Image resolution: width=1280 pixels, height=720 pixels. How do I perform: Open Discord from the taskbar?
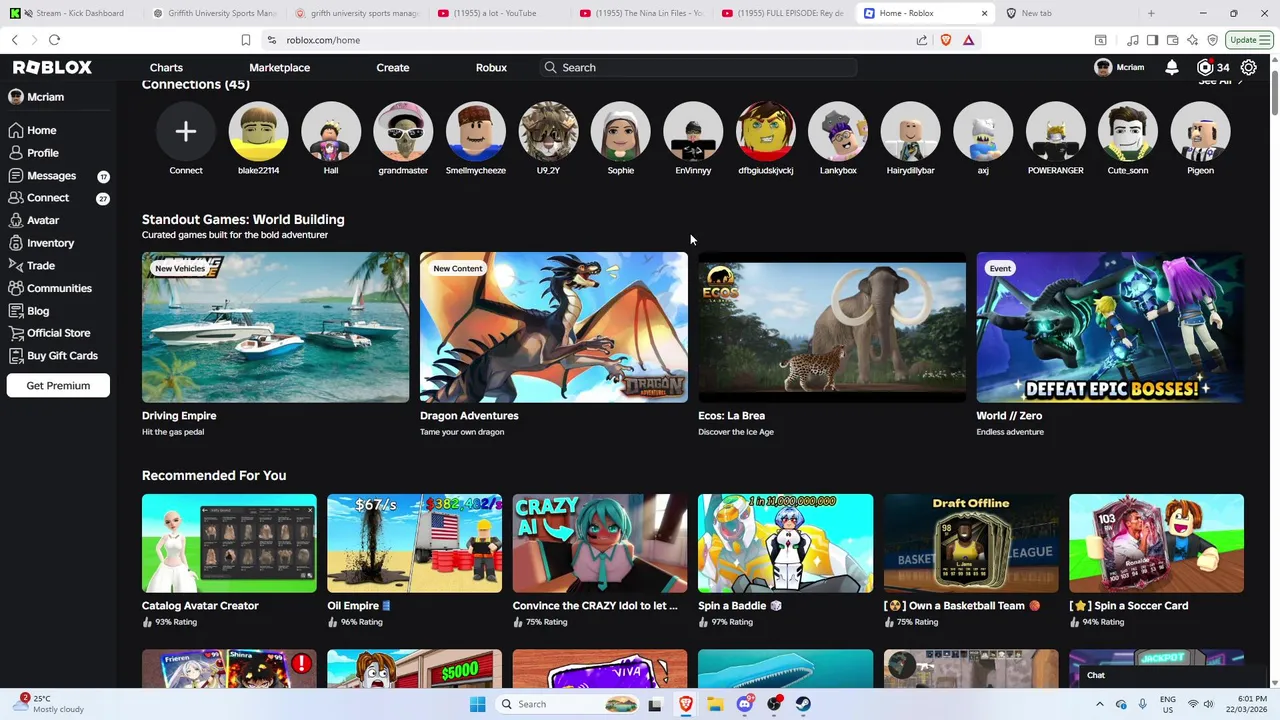pos(745,704)
